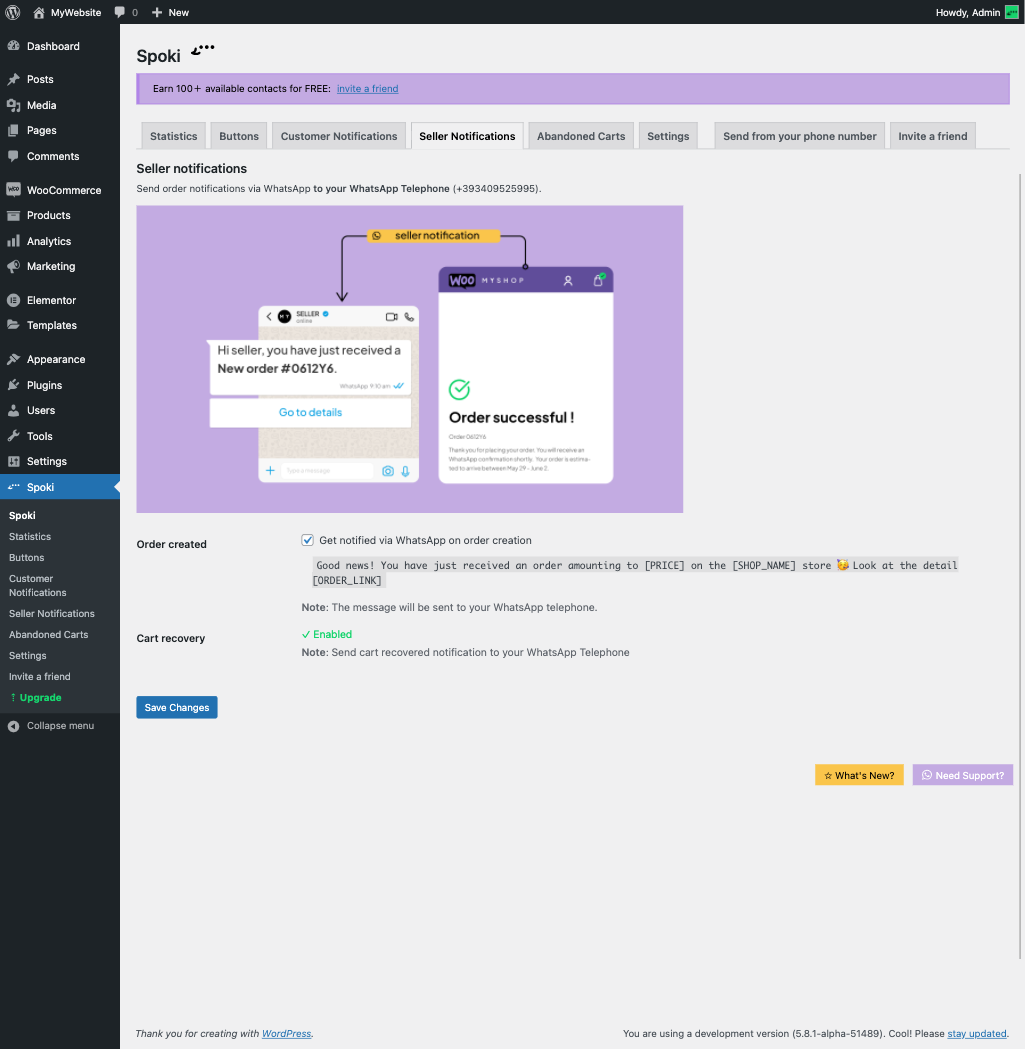Click the Collapse menu arrow icon
This screenshot has width=1025, height=1049.
tap(13, 726)
